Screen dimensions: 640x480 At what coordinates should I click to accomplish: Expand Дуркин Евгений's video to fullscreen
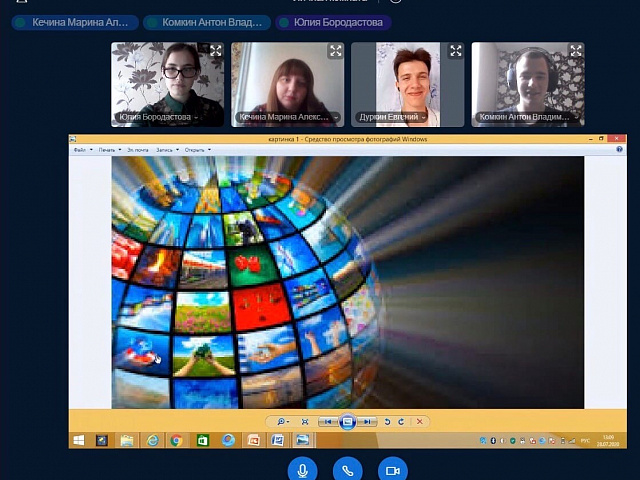pyautogui.click(x=456, y=51)
